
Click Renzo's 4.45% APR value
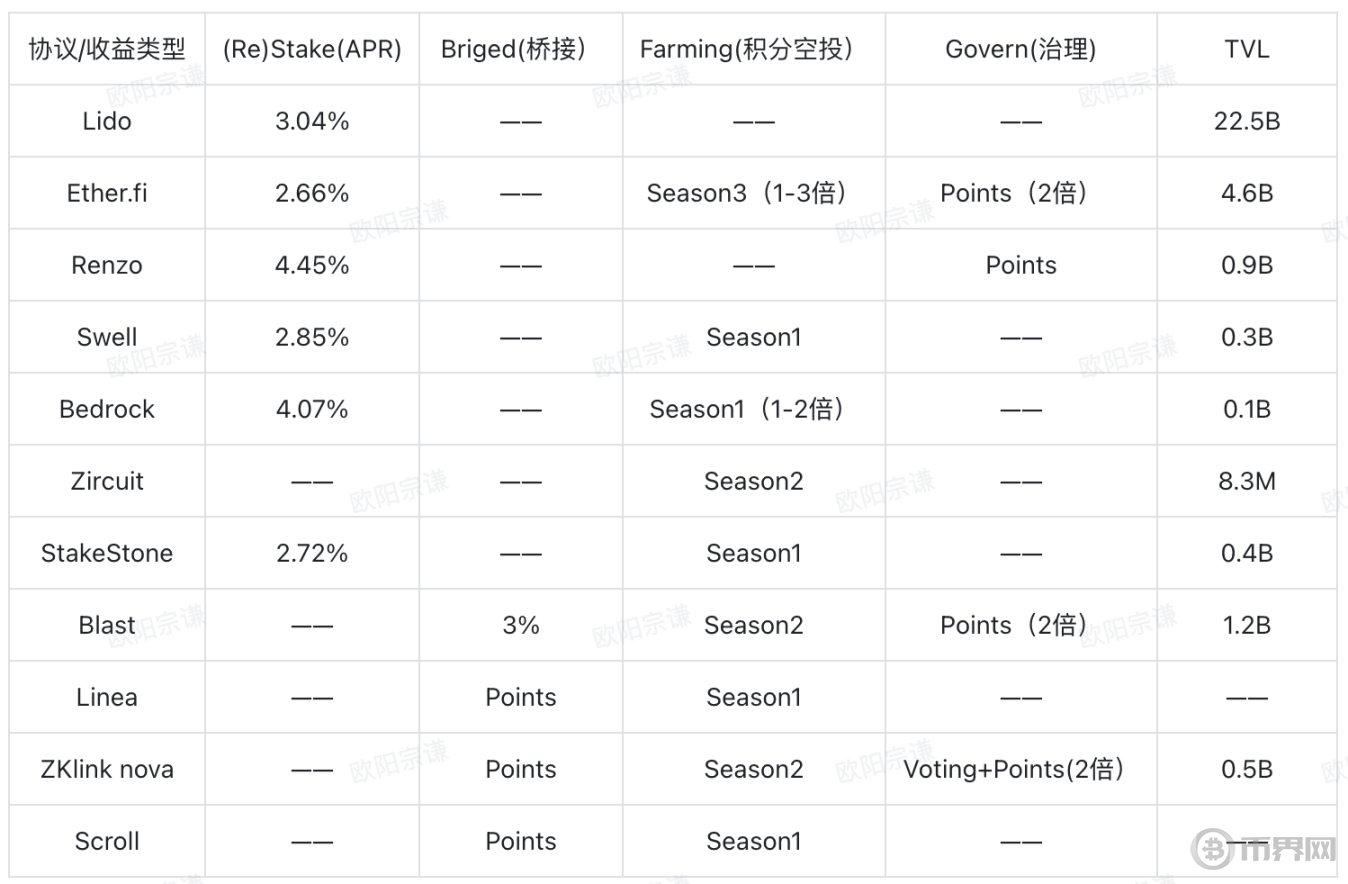[x=312, y=265]
